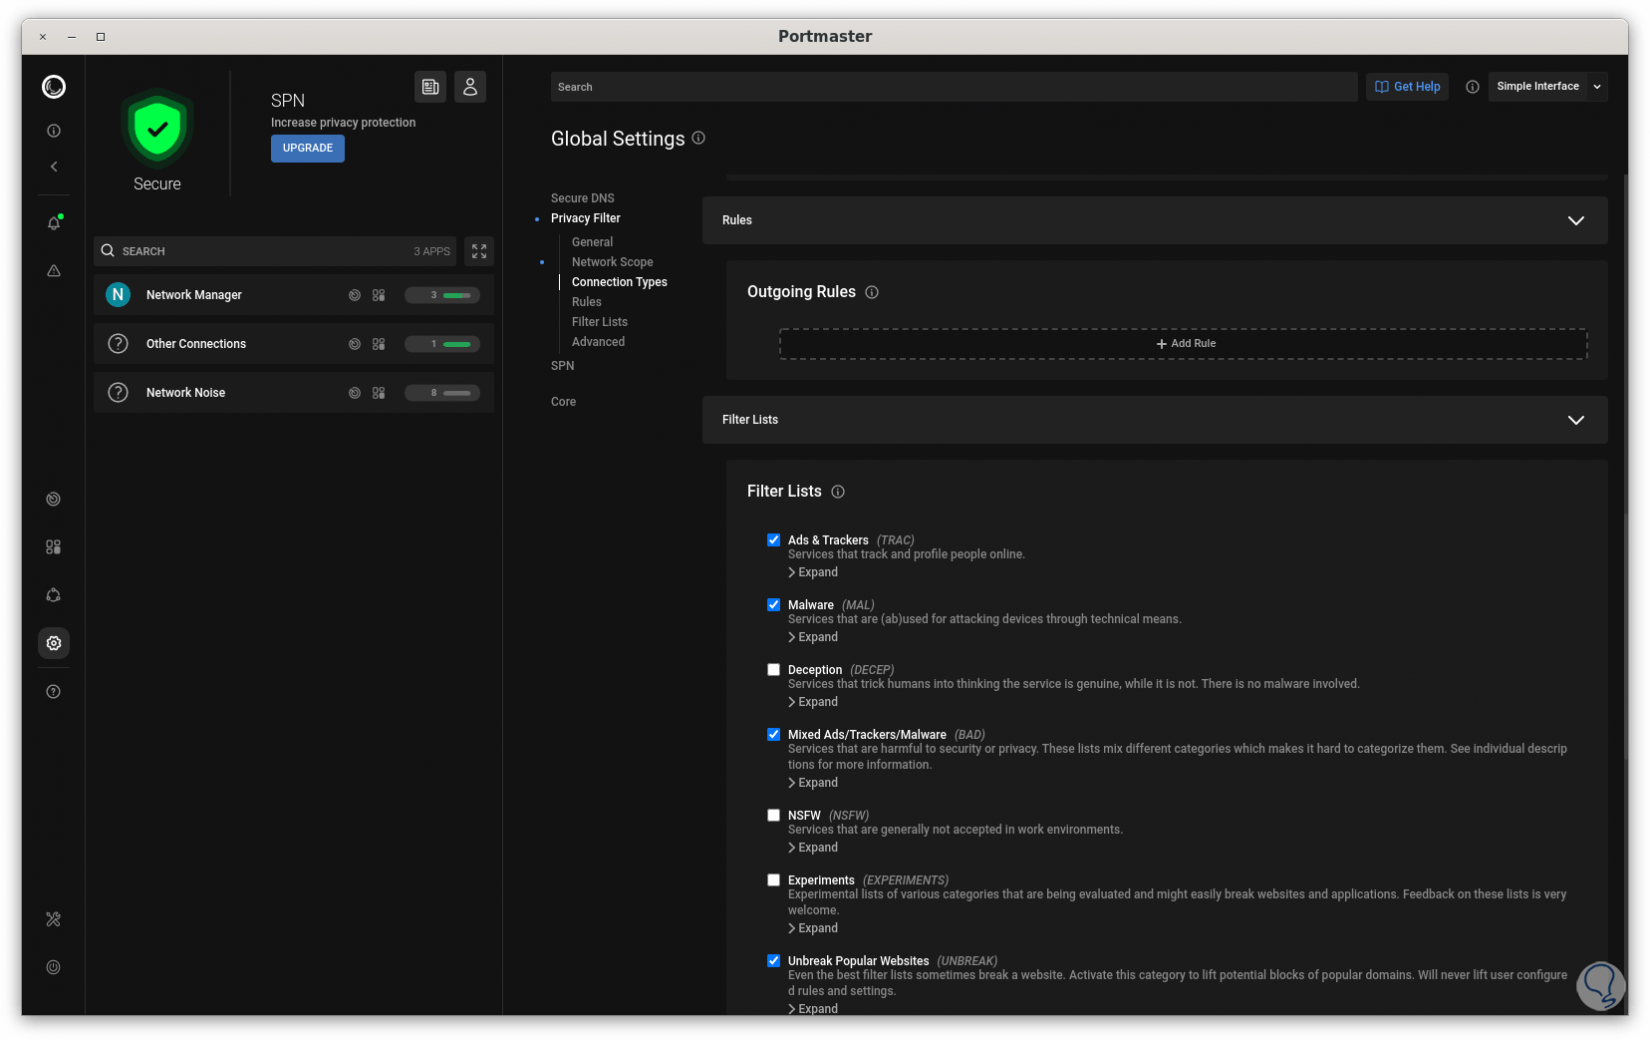Expand the NSFW list details
Image resolution: width=1650 pixels, height=1040 pixels.
[813, 848]
